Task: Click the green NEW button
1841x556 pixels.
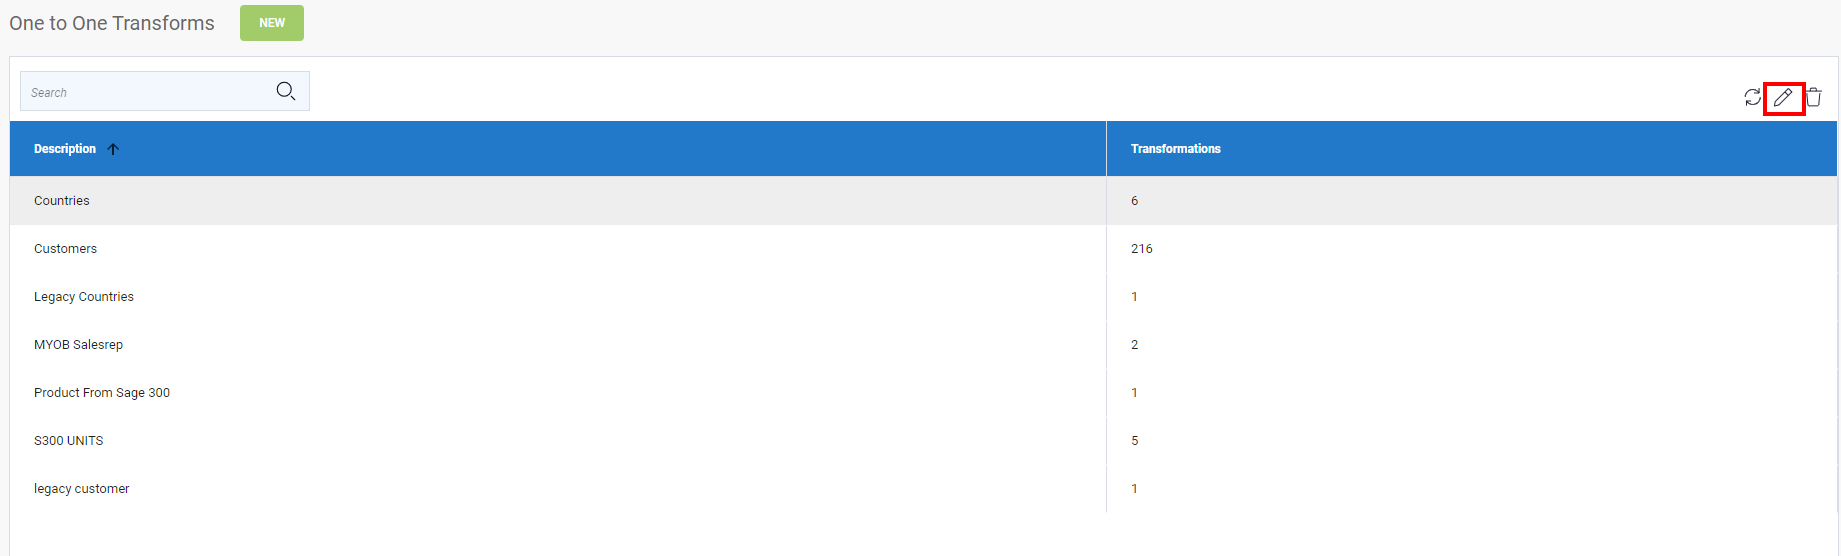Action: pyautogui.click(x=272, y=23)
